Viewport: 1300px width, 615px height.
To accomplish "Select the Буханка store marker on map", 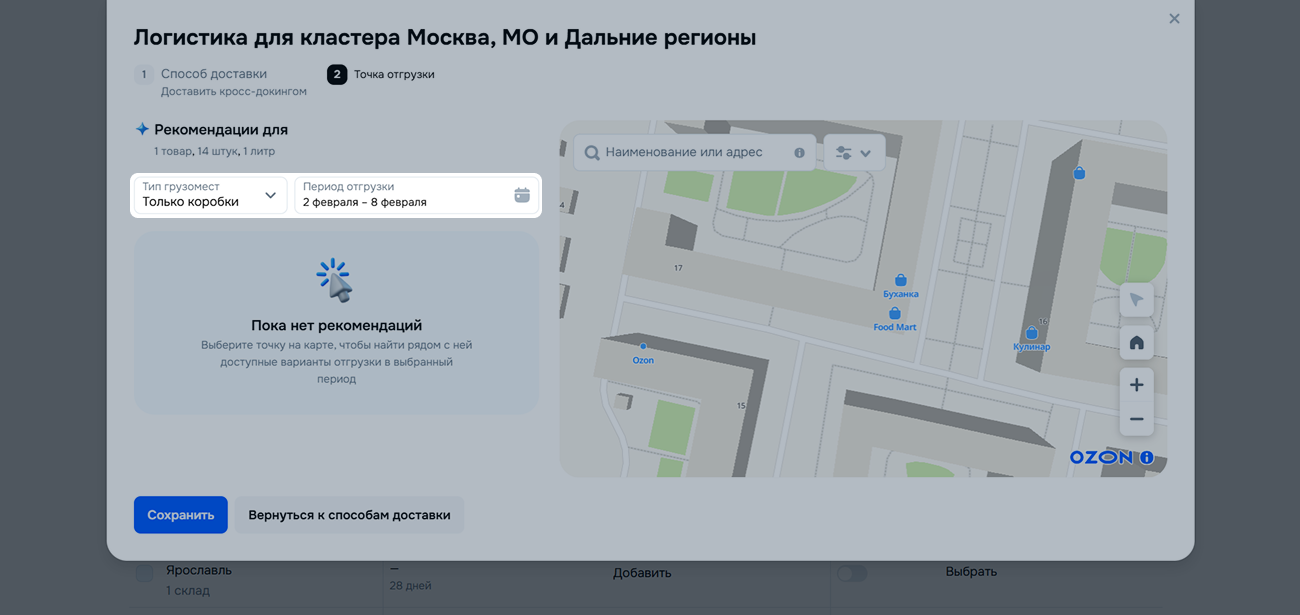I will pyautogui.click(x=900, y=281).
